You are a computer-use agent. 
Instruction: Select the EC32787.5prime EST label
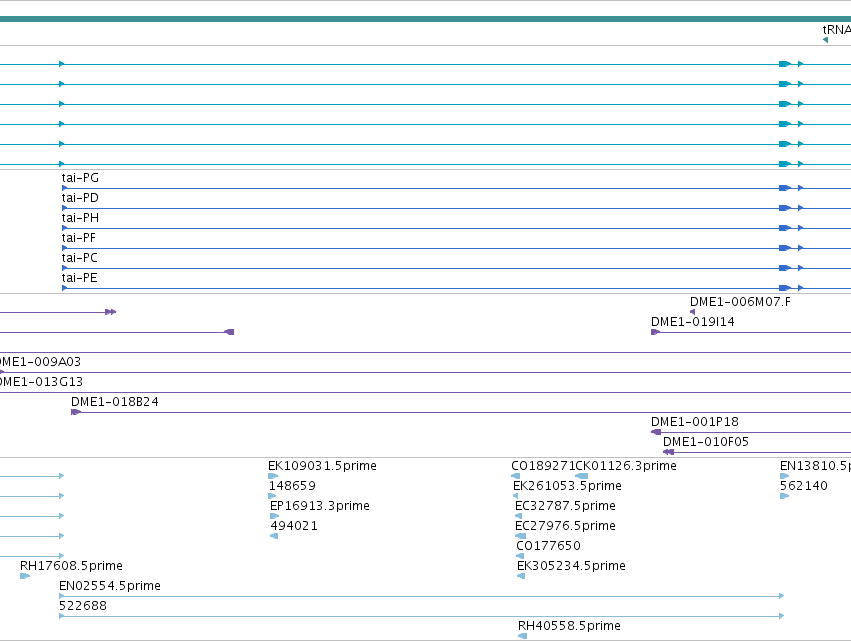565,506
